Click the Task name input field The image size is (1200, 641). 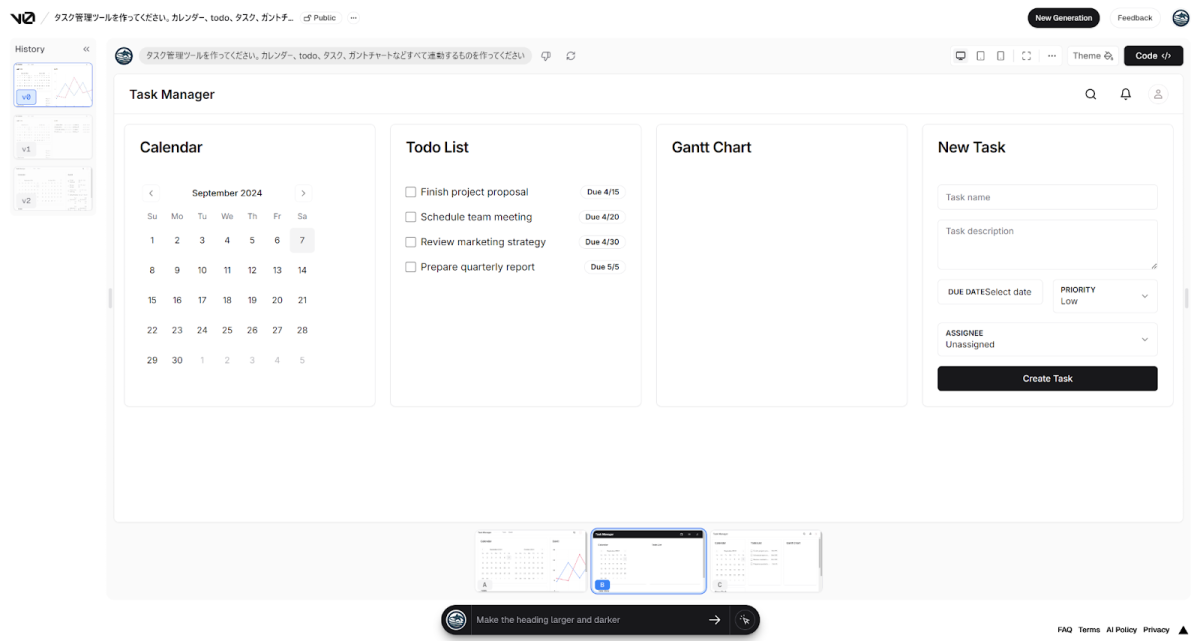[x=1047, y=197]
